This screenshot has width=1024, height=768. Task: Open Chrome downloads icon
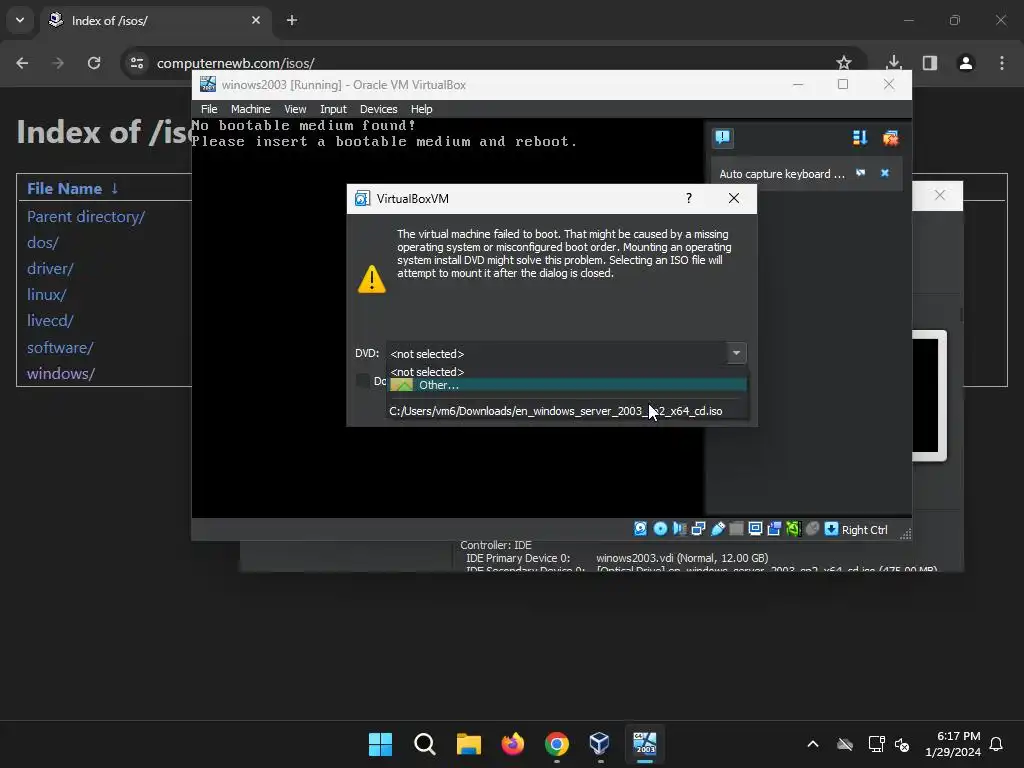893,63
